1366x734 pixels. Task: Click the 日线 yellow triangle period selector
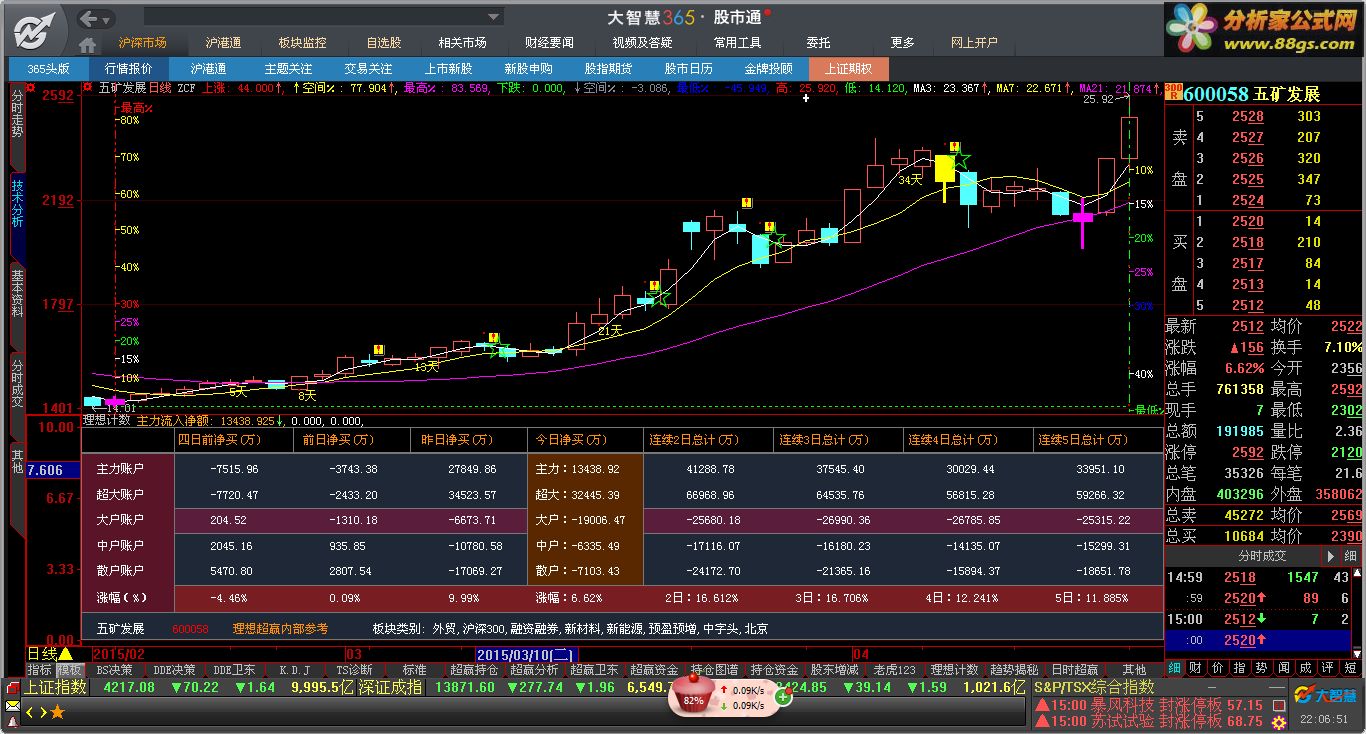point(50,654)
